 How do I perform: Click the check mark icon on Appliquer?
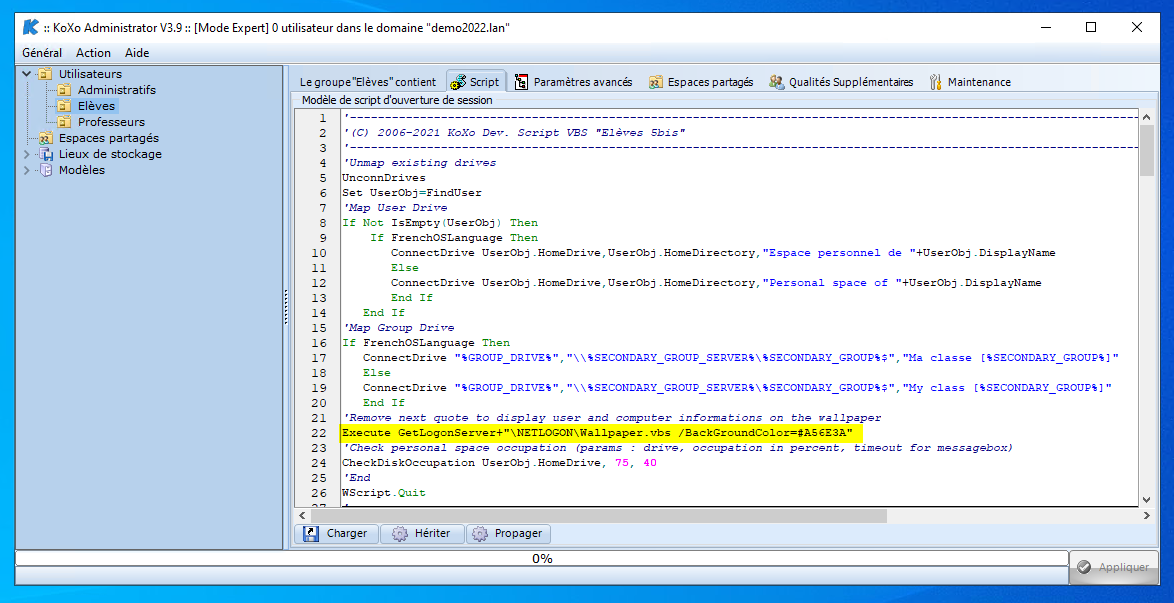point(1083,567)
